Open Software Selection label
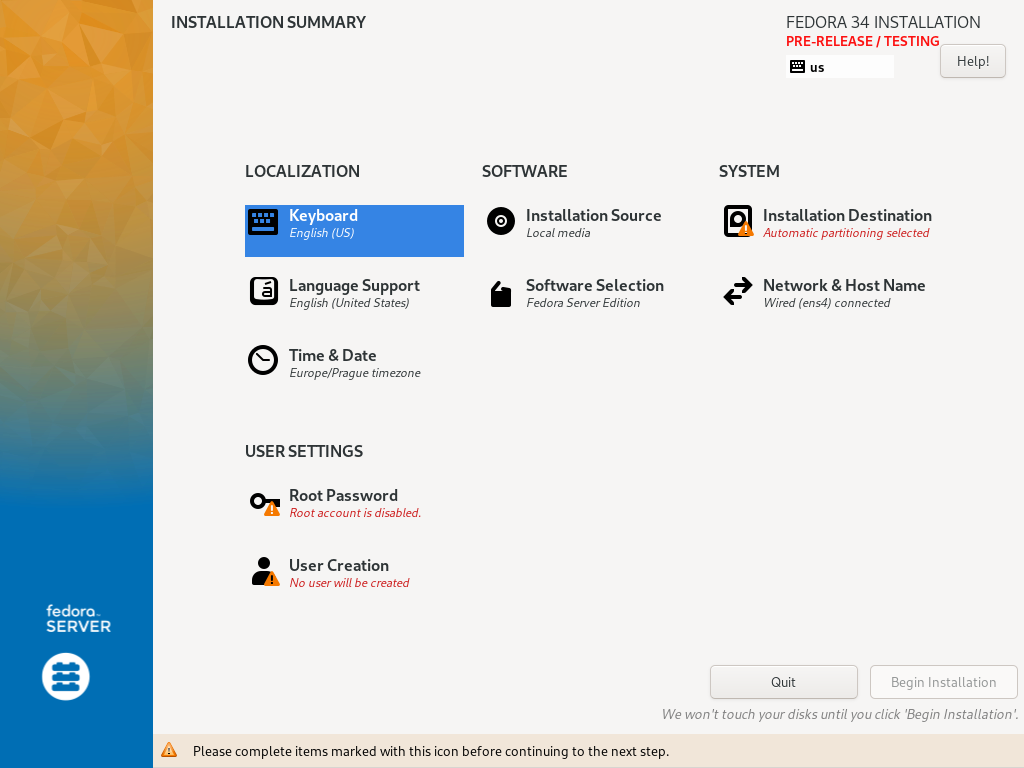Viewport: 1024px width, 768px height. [x=595, y=285]
